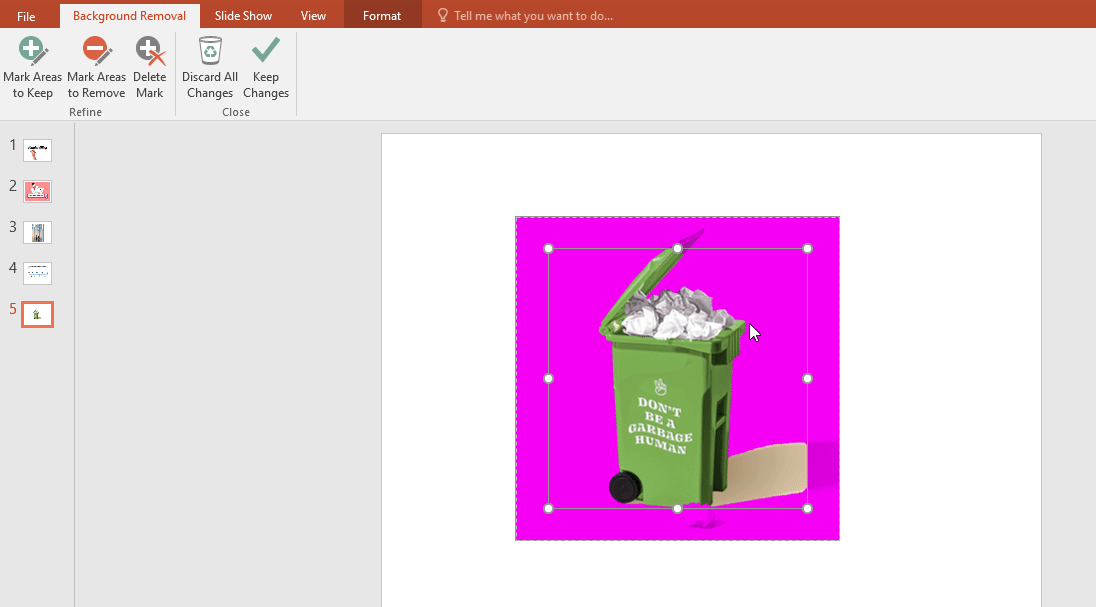The height and width of the screenshot is (607, 1096).
Task: Open the File menu
Action: click(26, 16)
